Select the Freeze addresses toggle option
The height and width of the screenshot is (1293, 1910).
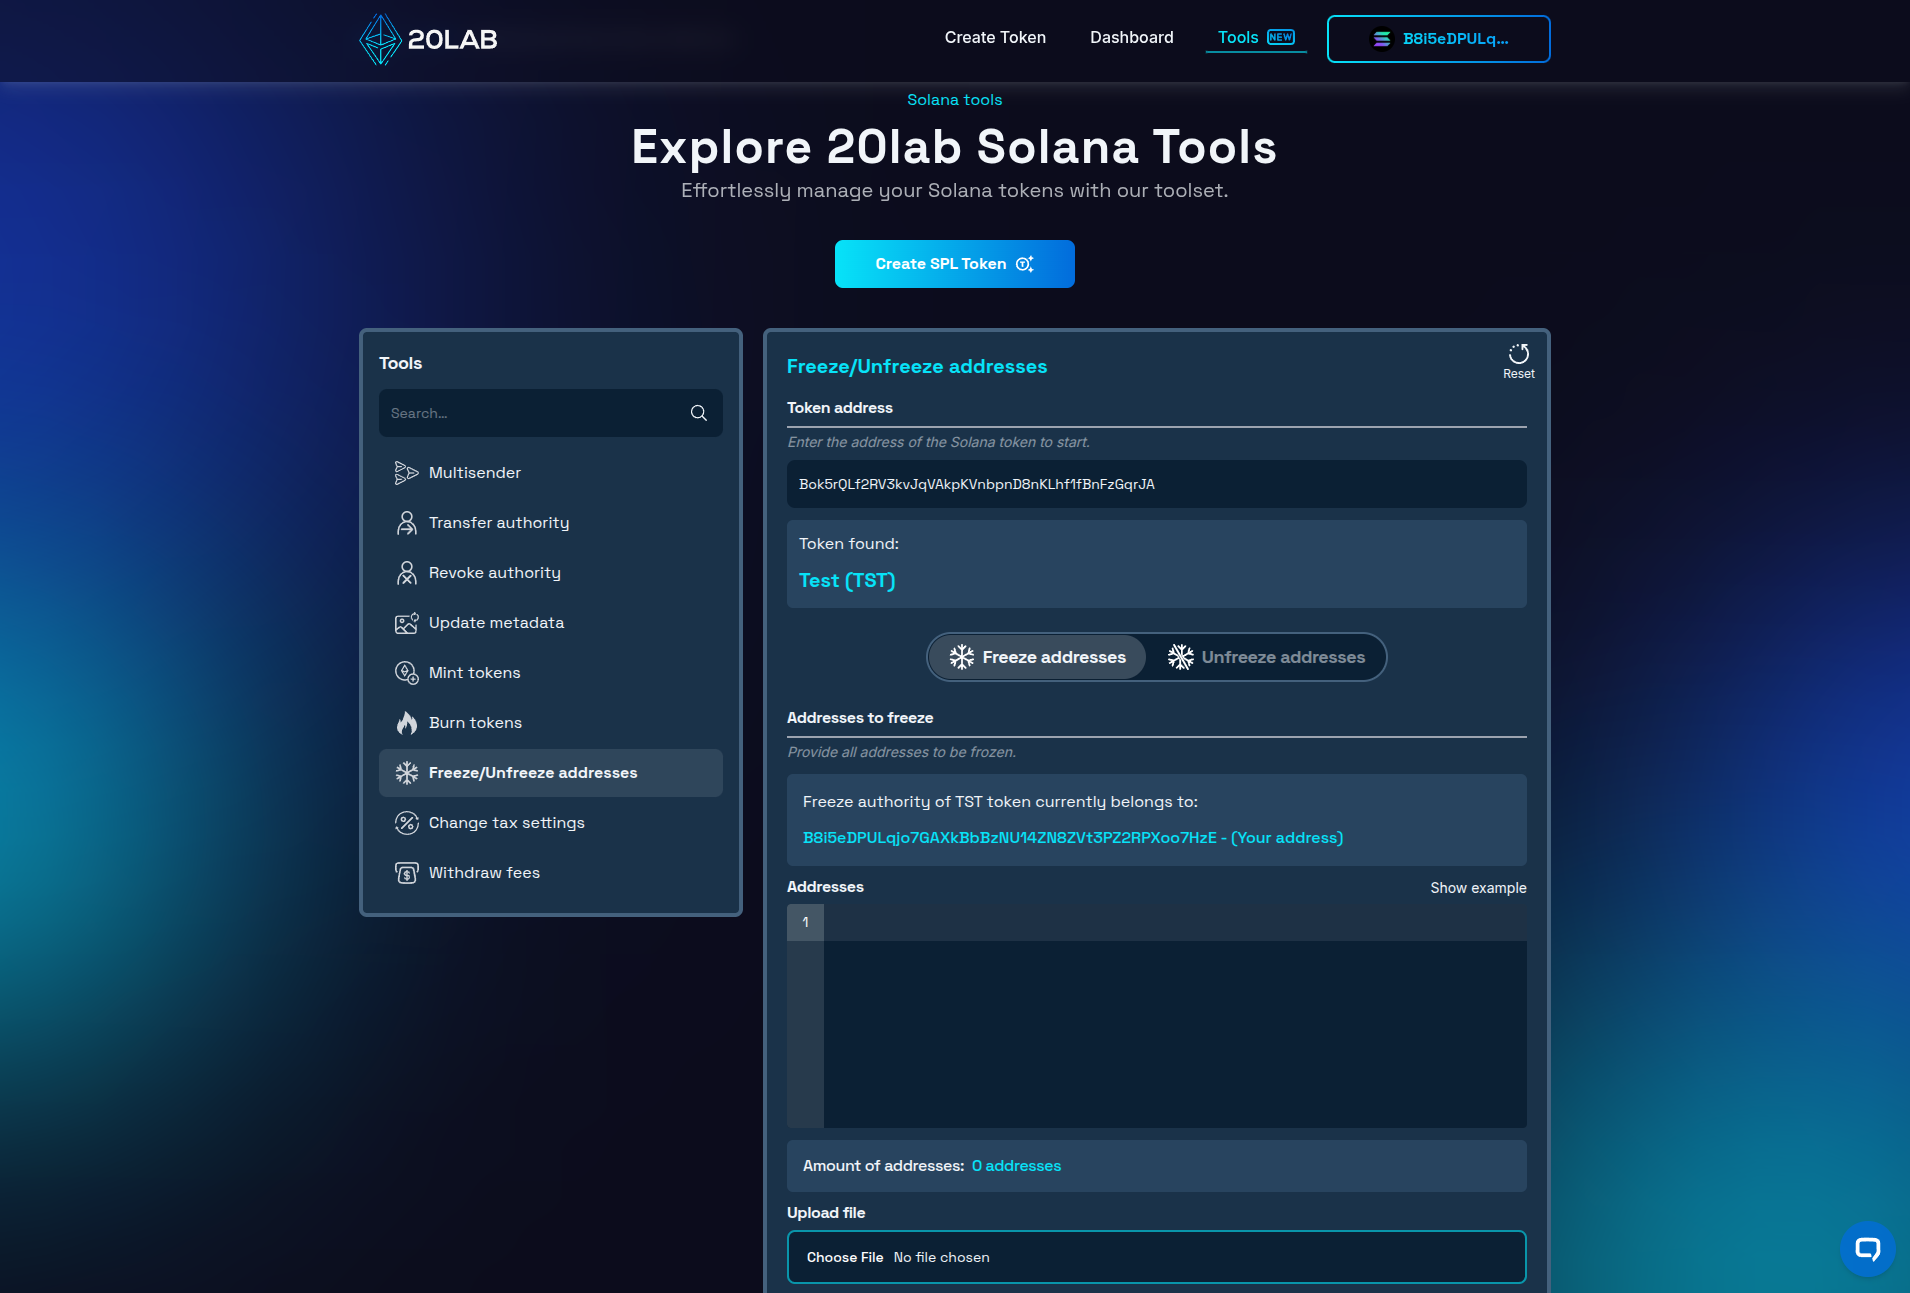(x=1037, y=657)
